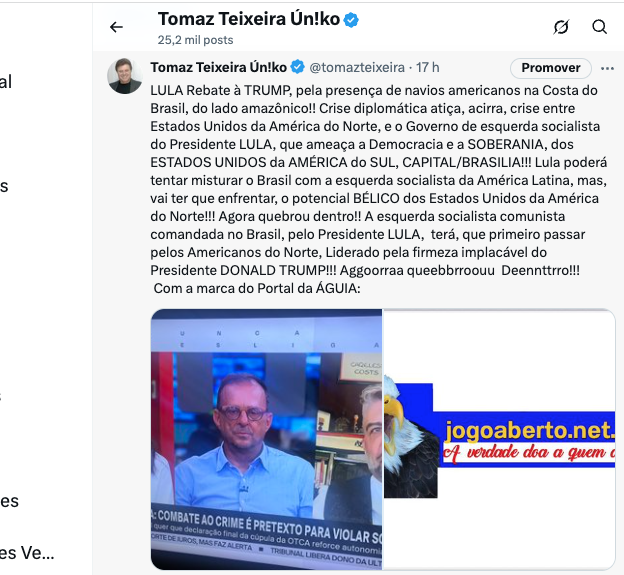
Task: Open Tomaz Teixeira's profile avatar
Action: [x=125, y=76]
